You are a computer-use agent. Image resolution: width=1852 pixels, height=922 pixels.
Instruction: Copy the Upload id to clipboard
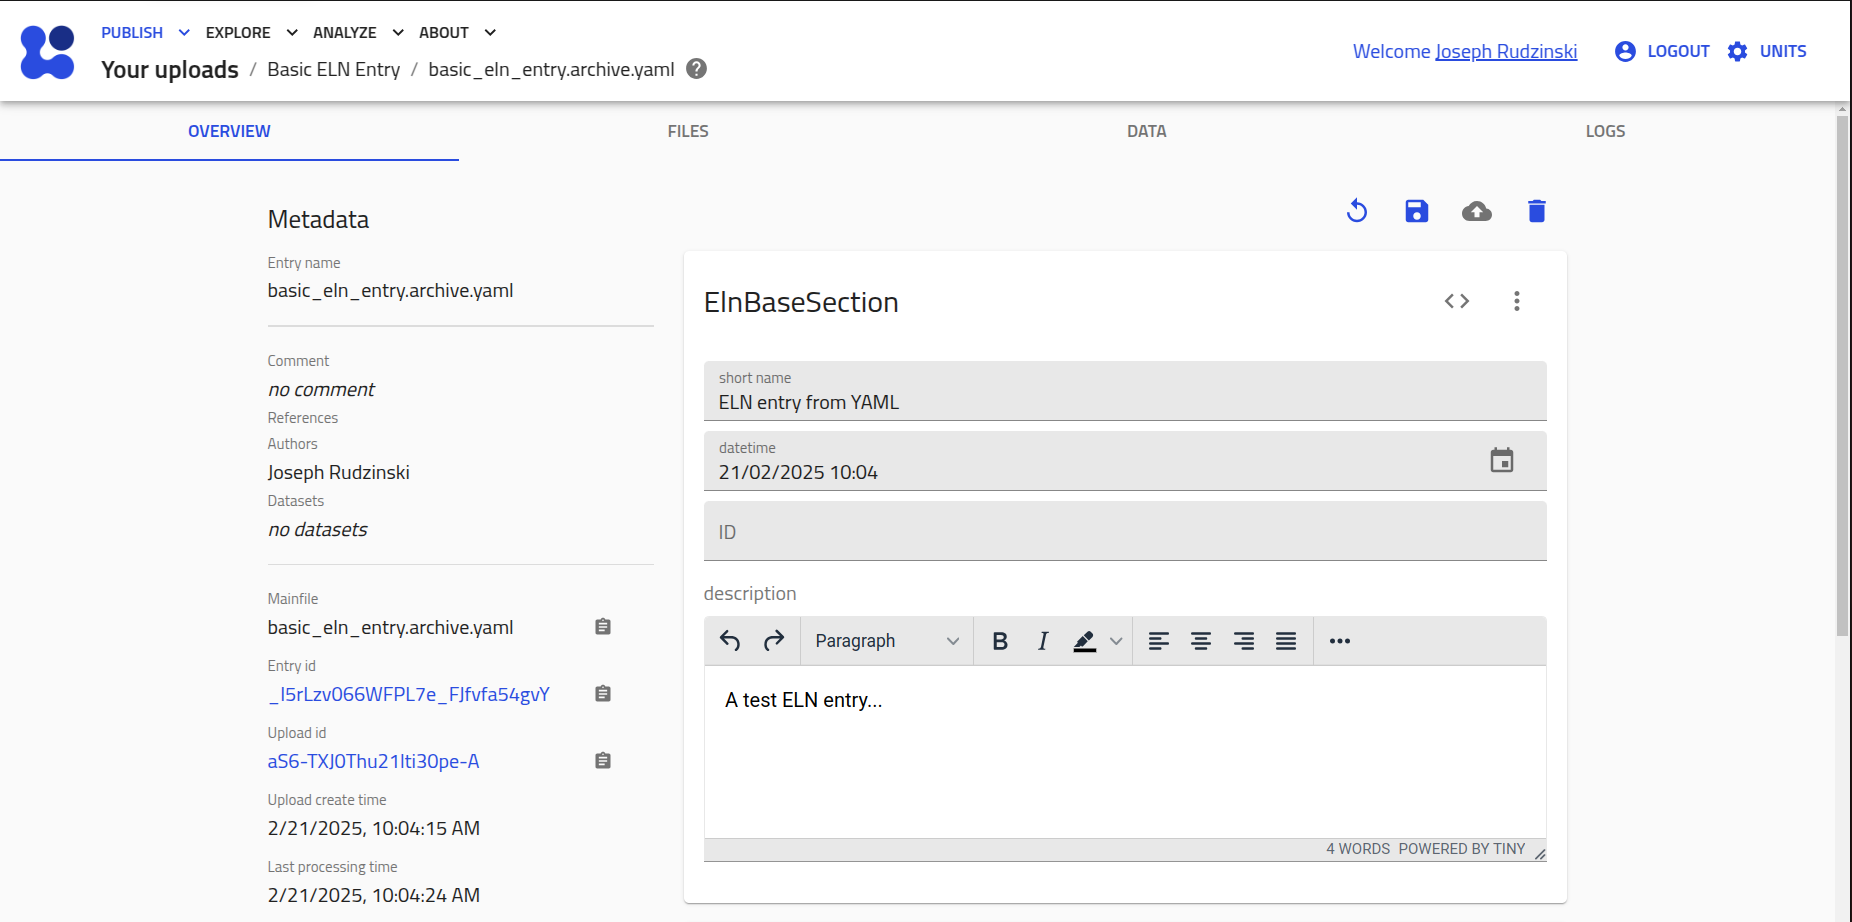pos(603,761)
